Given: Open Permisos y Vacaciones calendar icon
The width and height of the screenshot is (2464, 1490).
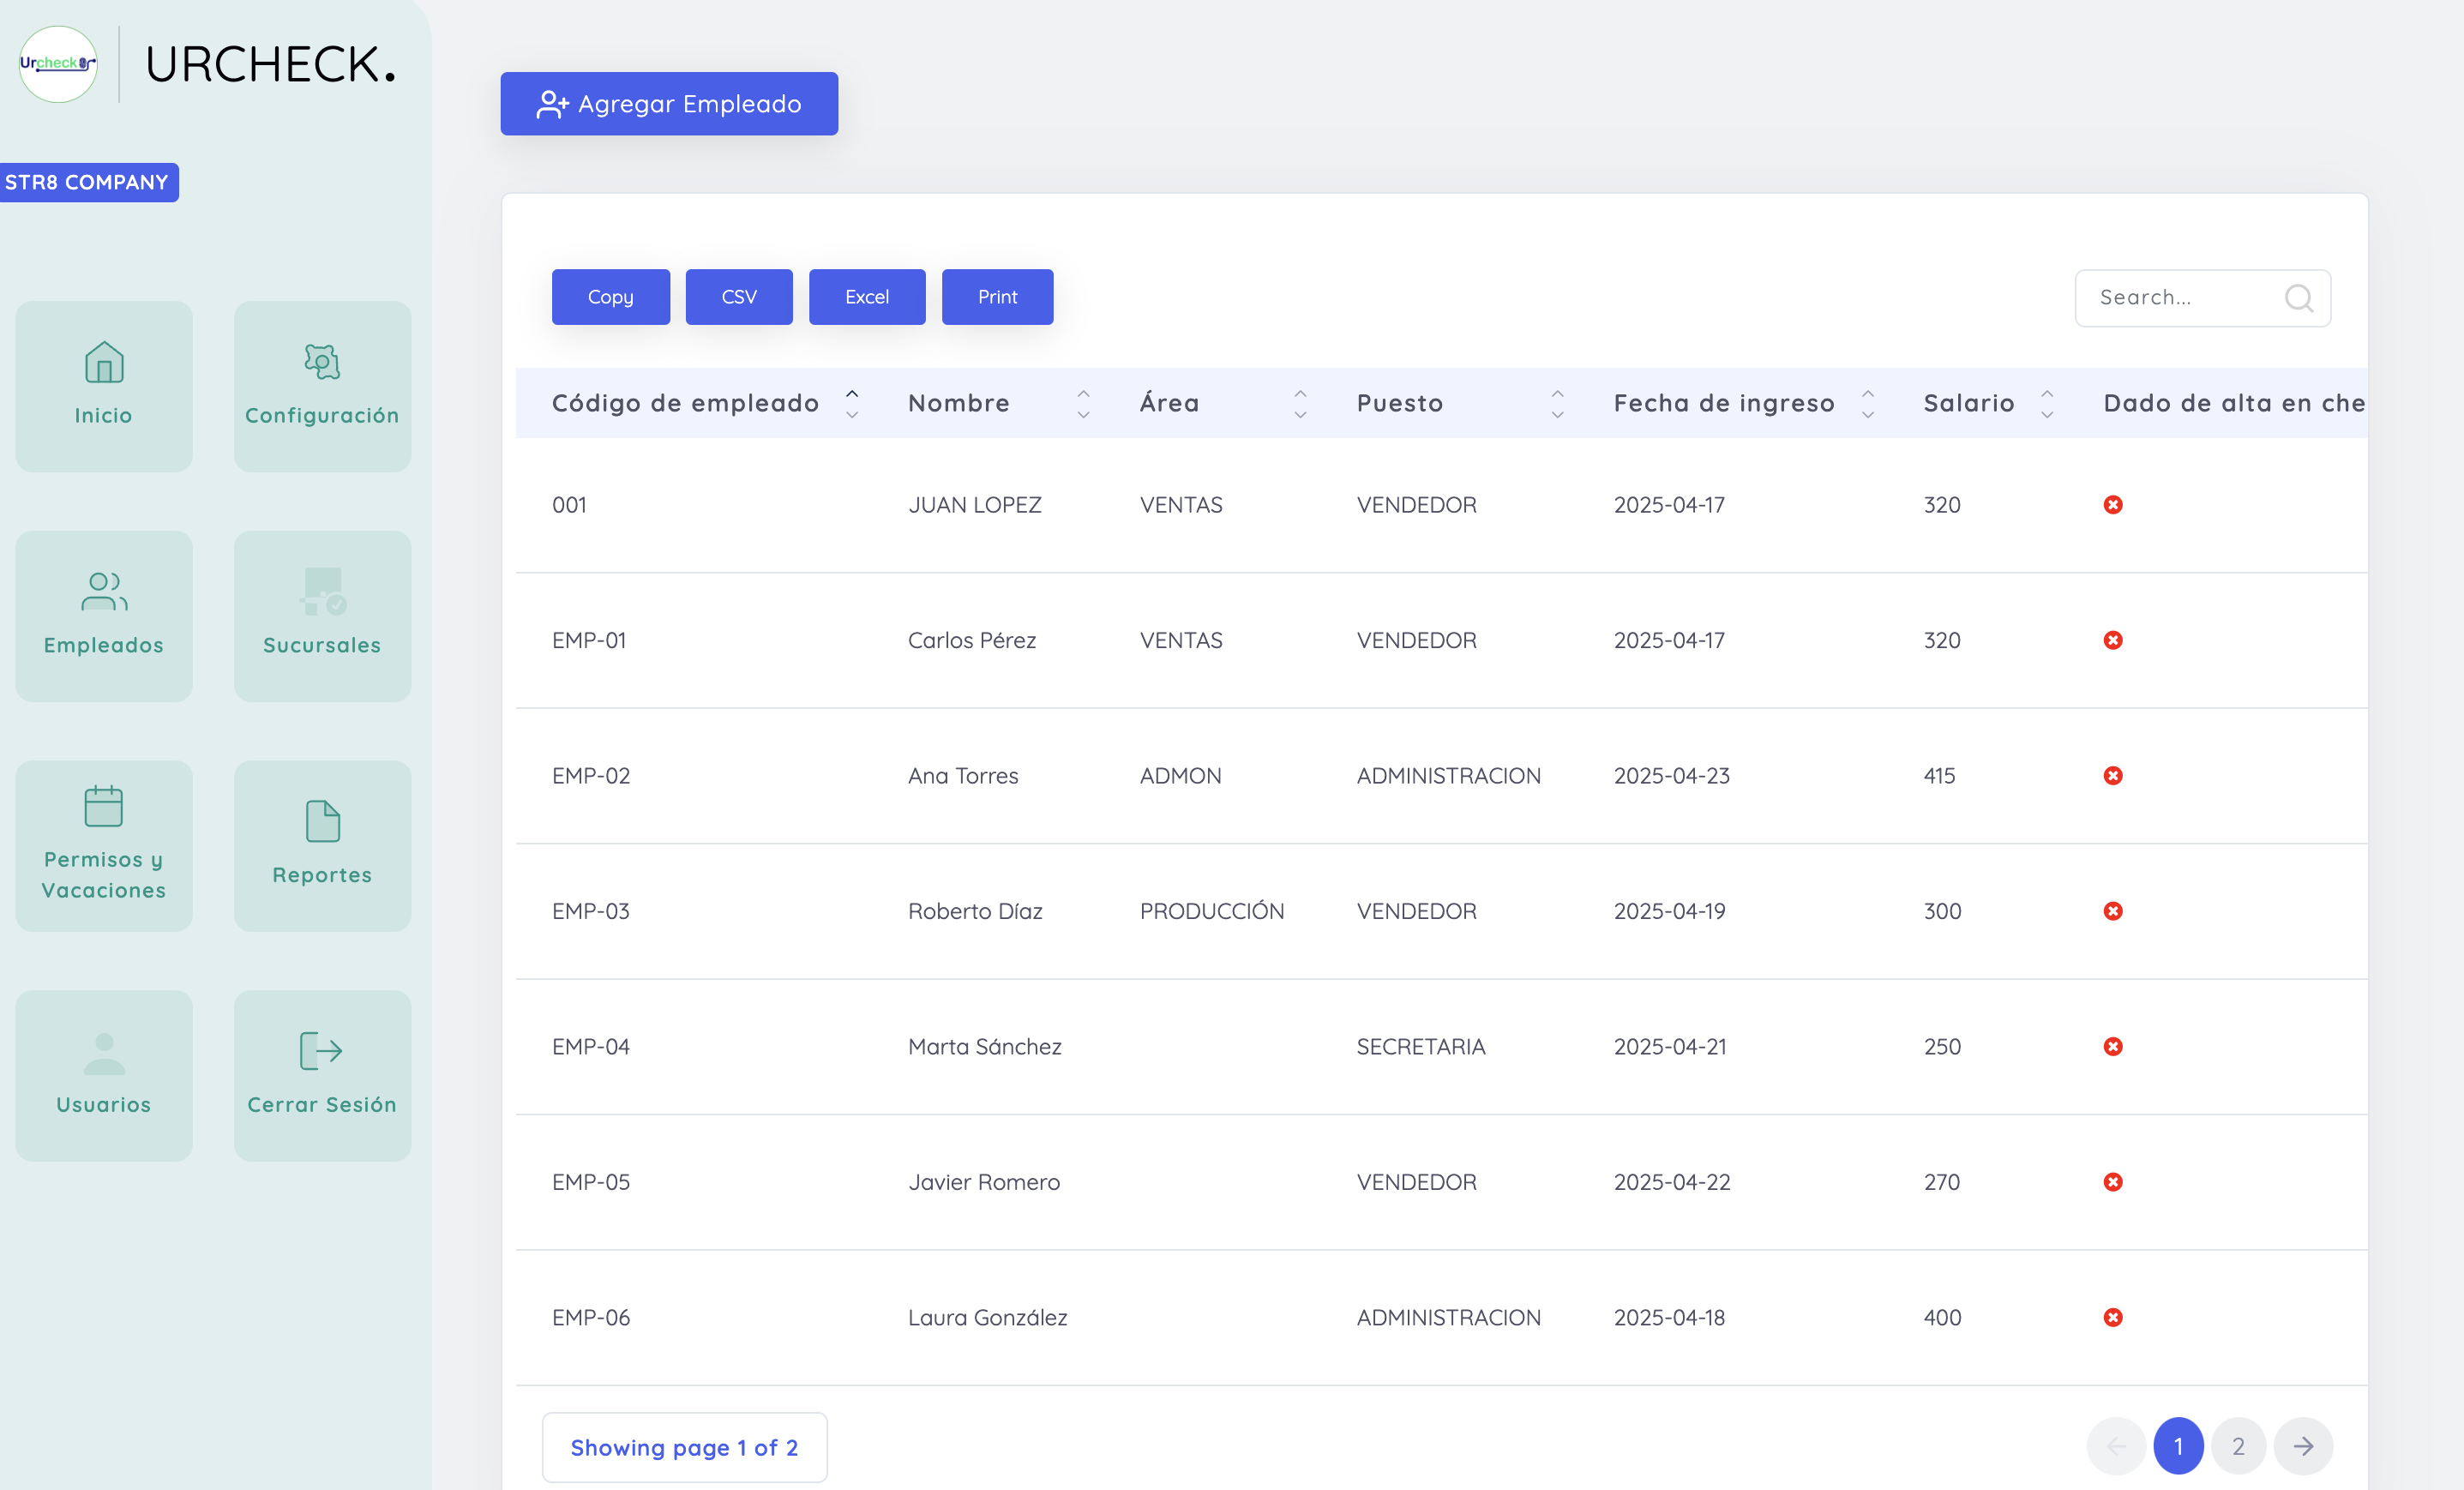Looking at the screenshot, I should (x=104, y=807).
